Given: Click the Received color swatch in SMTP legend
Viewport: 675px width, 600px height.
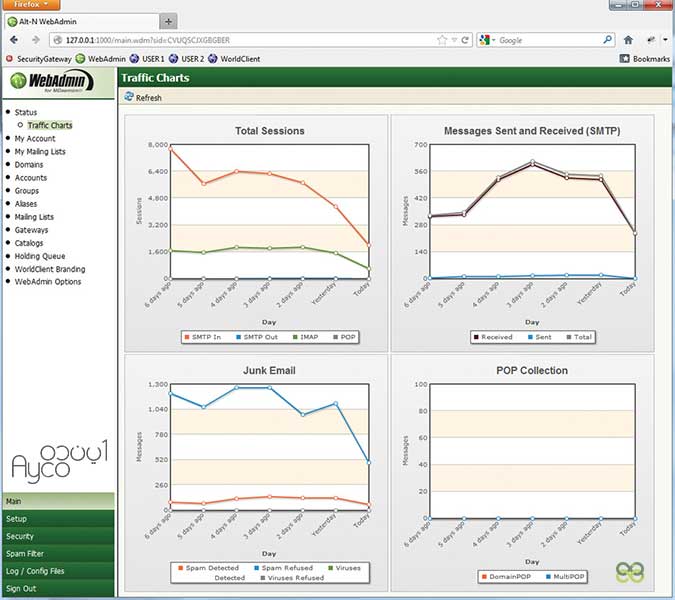Looking at the screenshot, I should click(476, 337).
